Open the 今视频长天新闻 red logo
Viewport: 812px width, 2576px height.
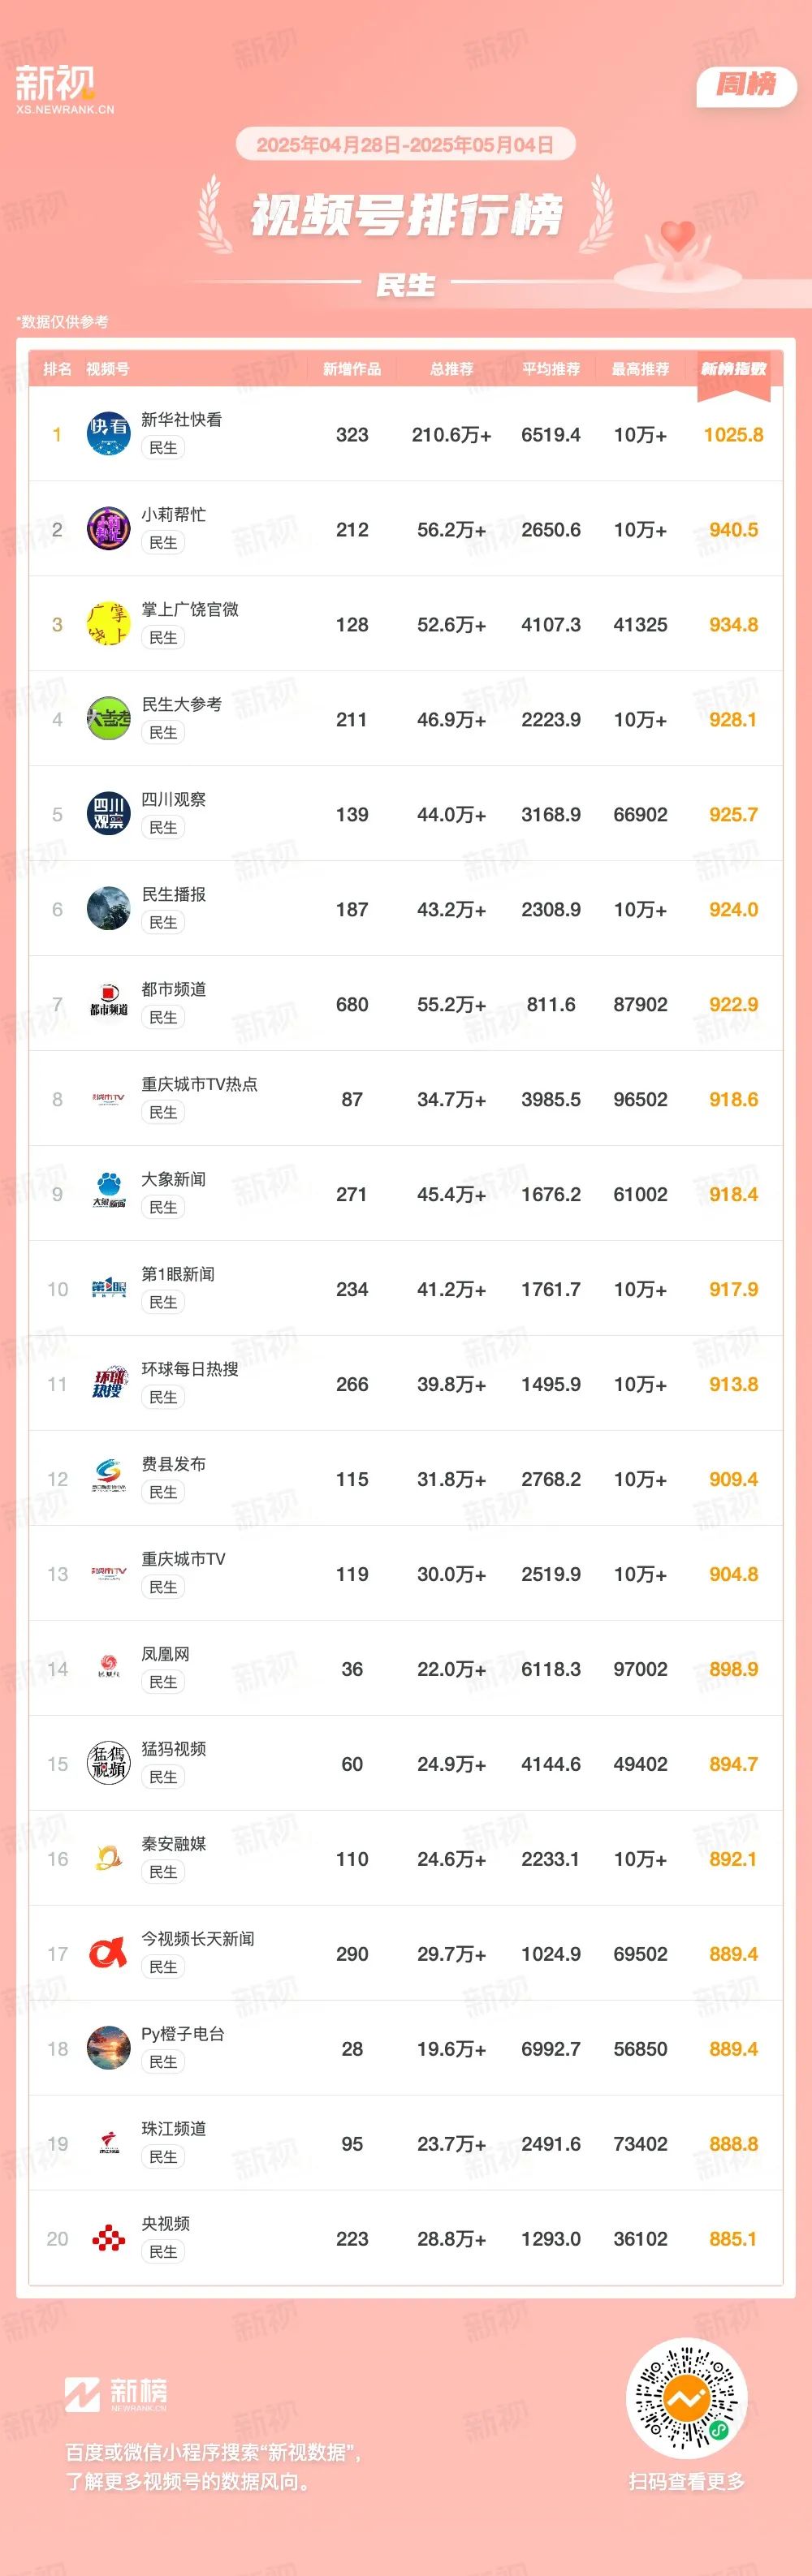coord(108,1954)
